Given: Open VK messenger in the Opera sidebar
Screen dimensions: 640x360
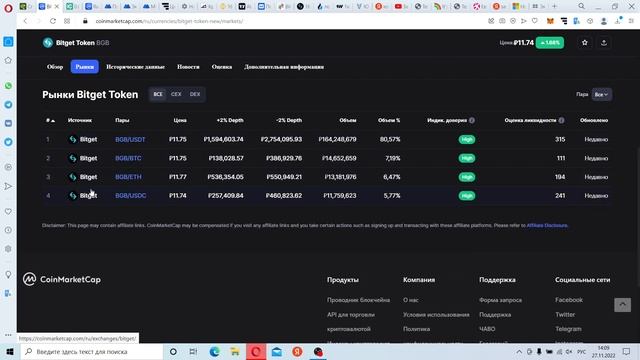Looking at the screenshot, I should (8, 123).
